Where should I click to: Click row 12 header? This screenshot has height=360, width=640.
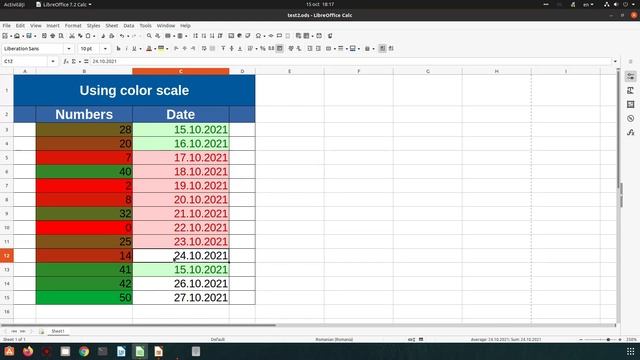[x=7, y=256]
